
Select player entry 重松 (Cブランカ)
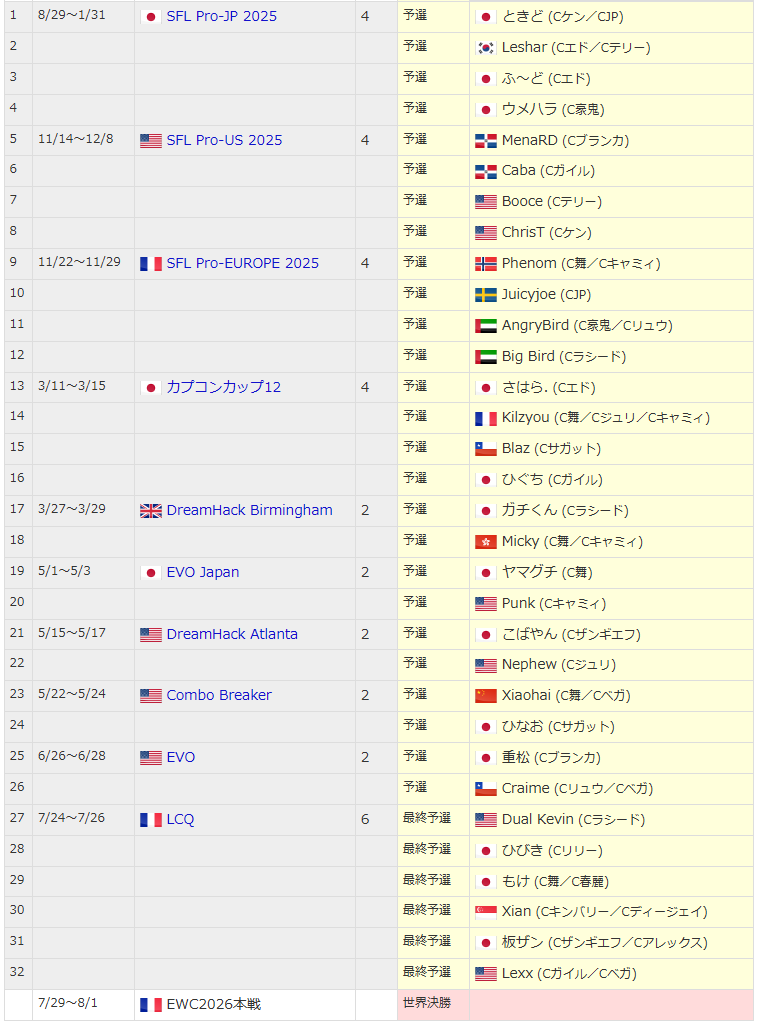tap(551, 758)
